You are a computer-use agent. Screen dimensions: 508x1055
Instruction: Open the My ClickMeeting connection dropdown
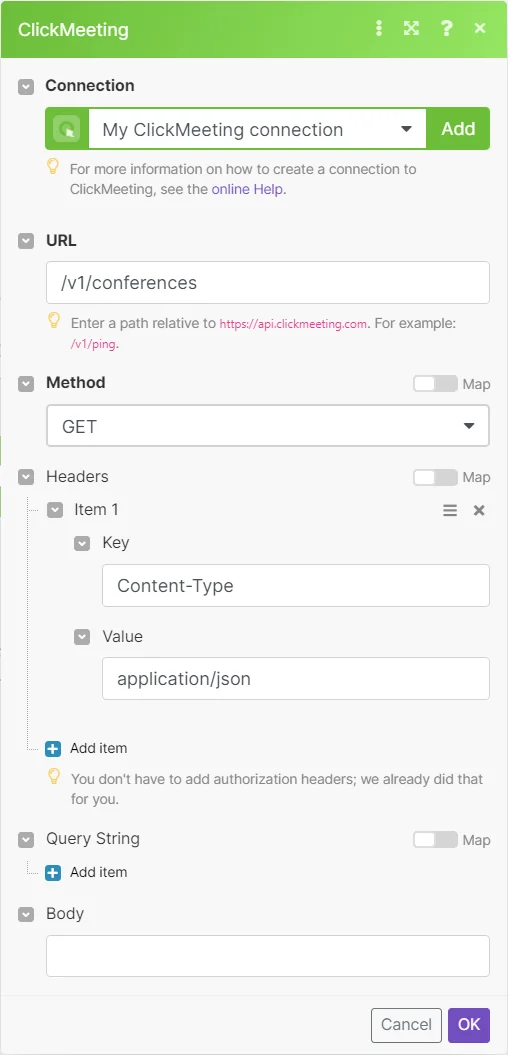click(257, 129)
